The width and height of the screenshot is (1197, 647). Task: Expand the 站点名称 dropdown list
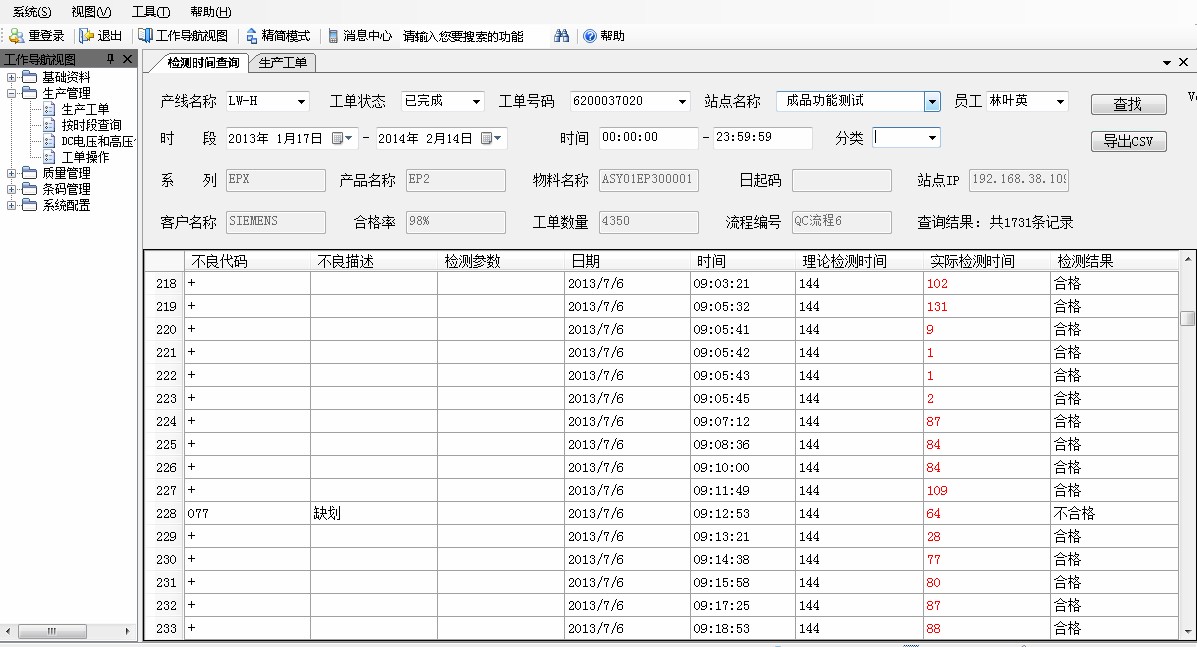pos(932,101)
